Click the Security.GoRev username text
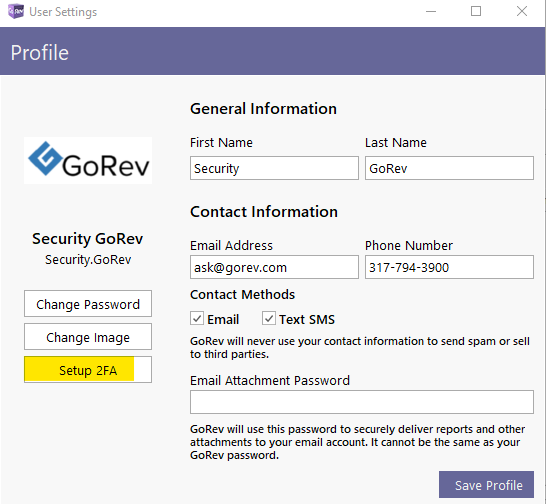This screenshot has height=504, width=546. click(88, 260)
